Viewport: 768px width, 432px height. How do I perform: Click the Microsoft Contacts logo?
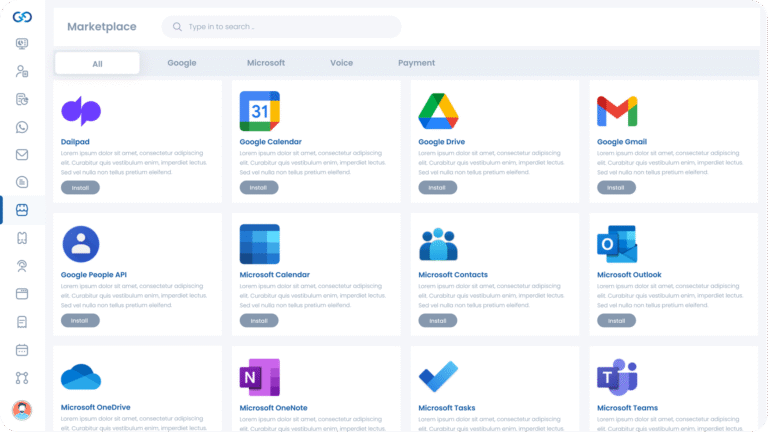(x=438, y=244)
